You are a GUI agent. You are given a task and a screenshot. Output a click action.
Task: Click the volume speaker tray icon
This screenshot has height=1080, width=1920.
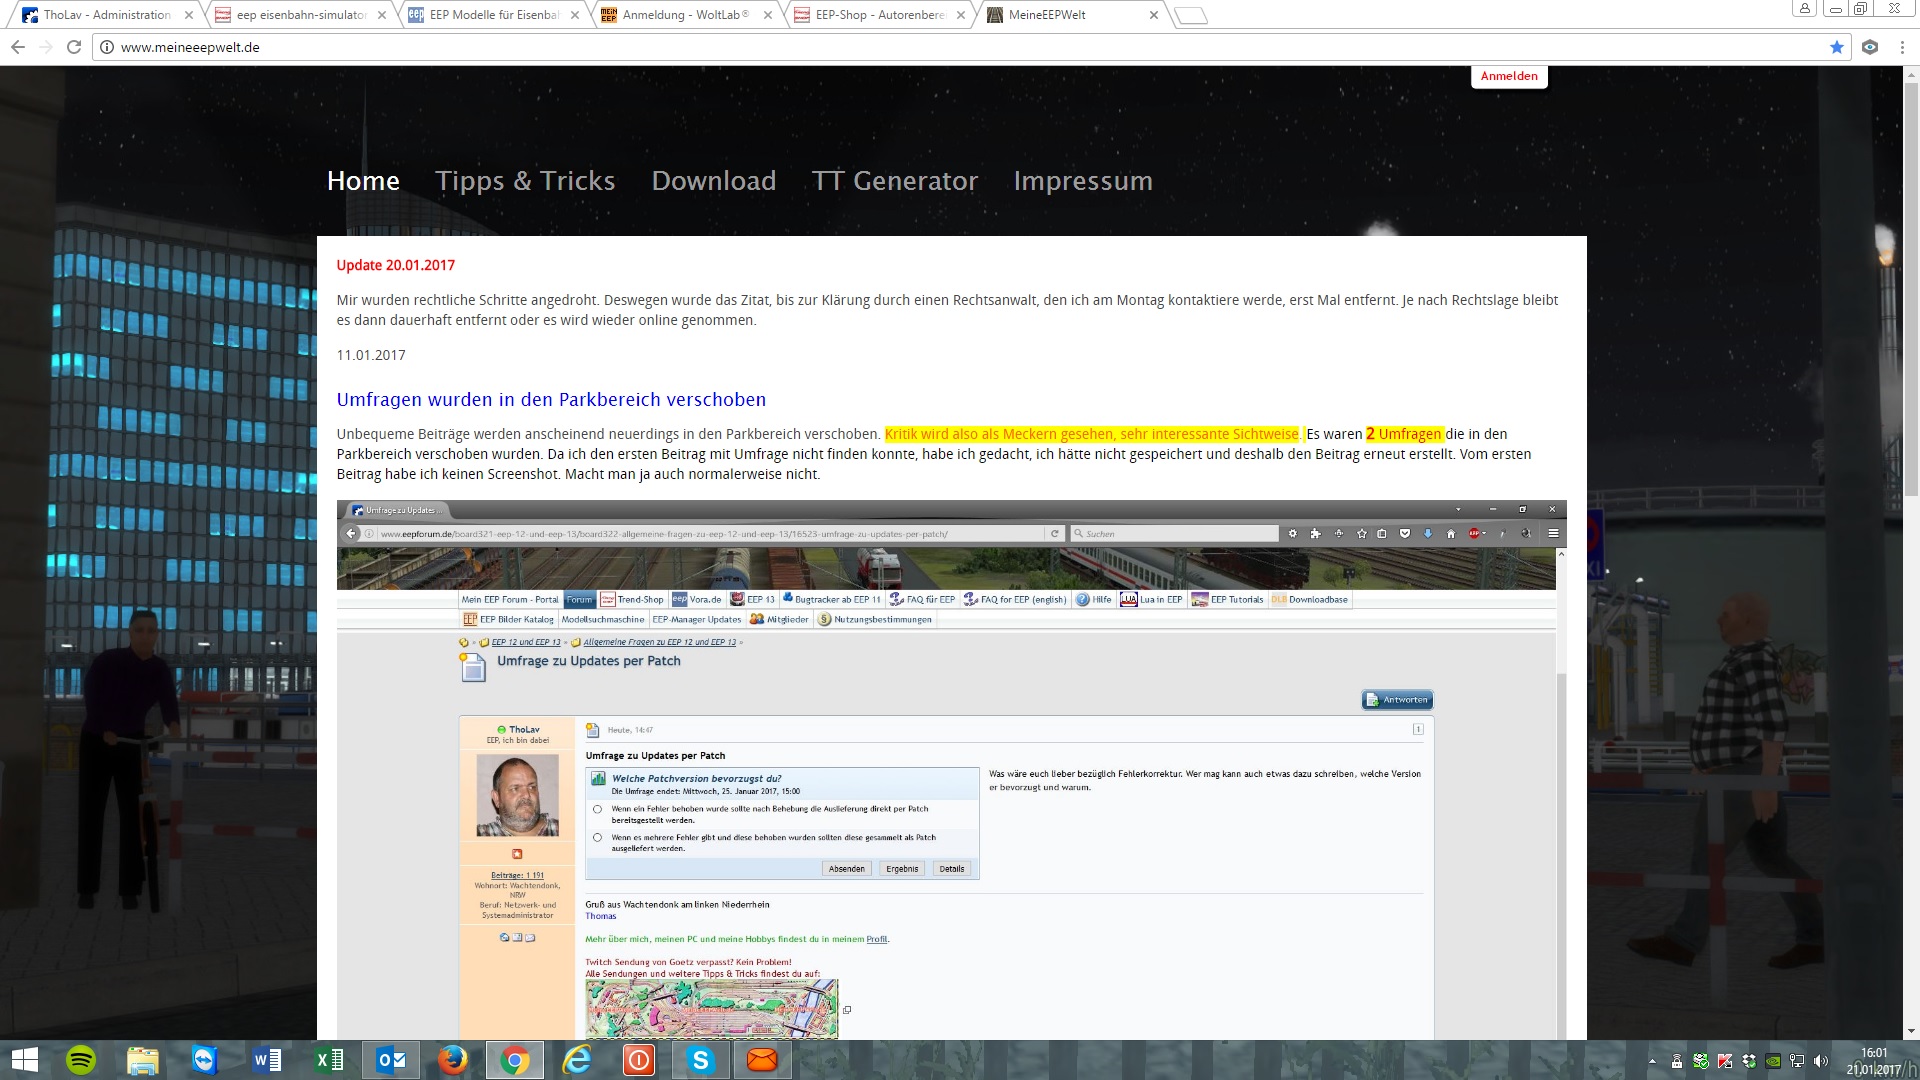(x=1820, y=1062)
